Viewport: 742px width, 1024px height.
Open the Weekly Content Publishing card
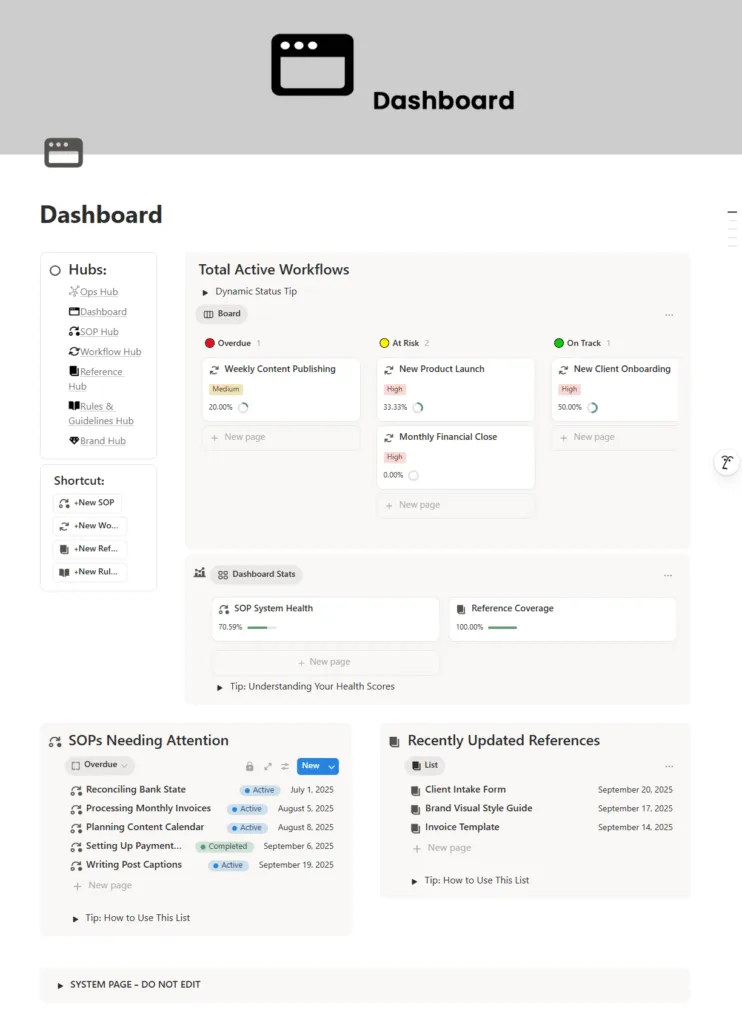point(279,369)
